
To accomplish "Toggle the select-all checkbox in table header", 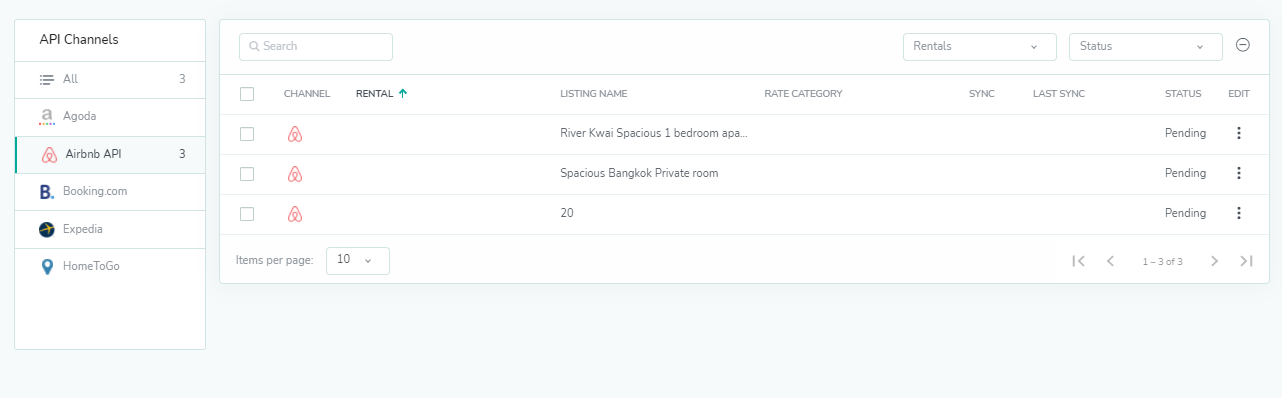I will click(247, 94).
